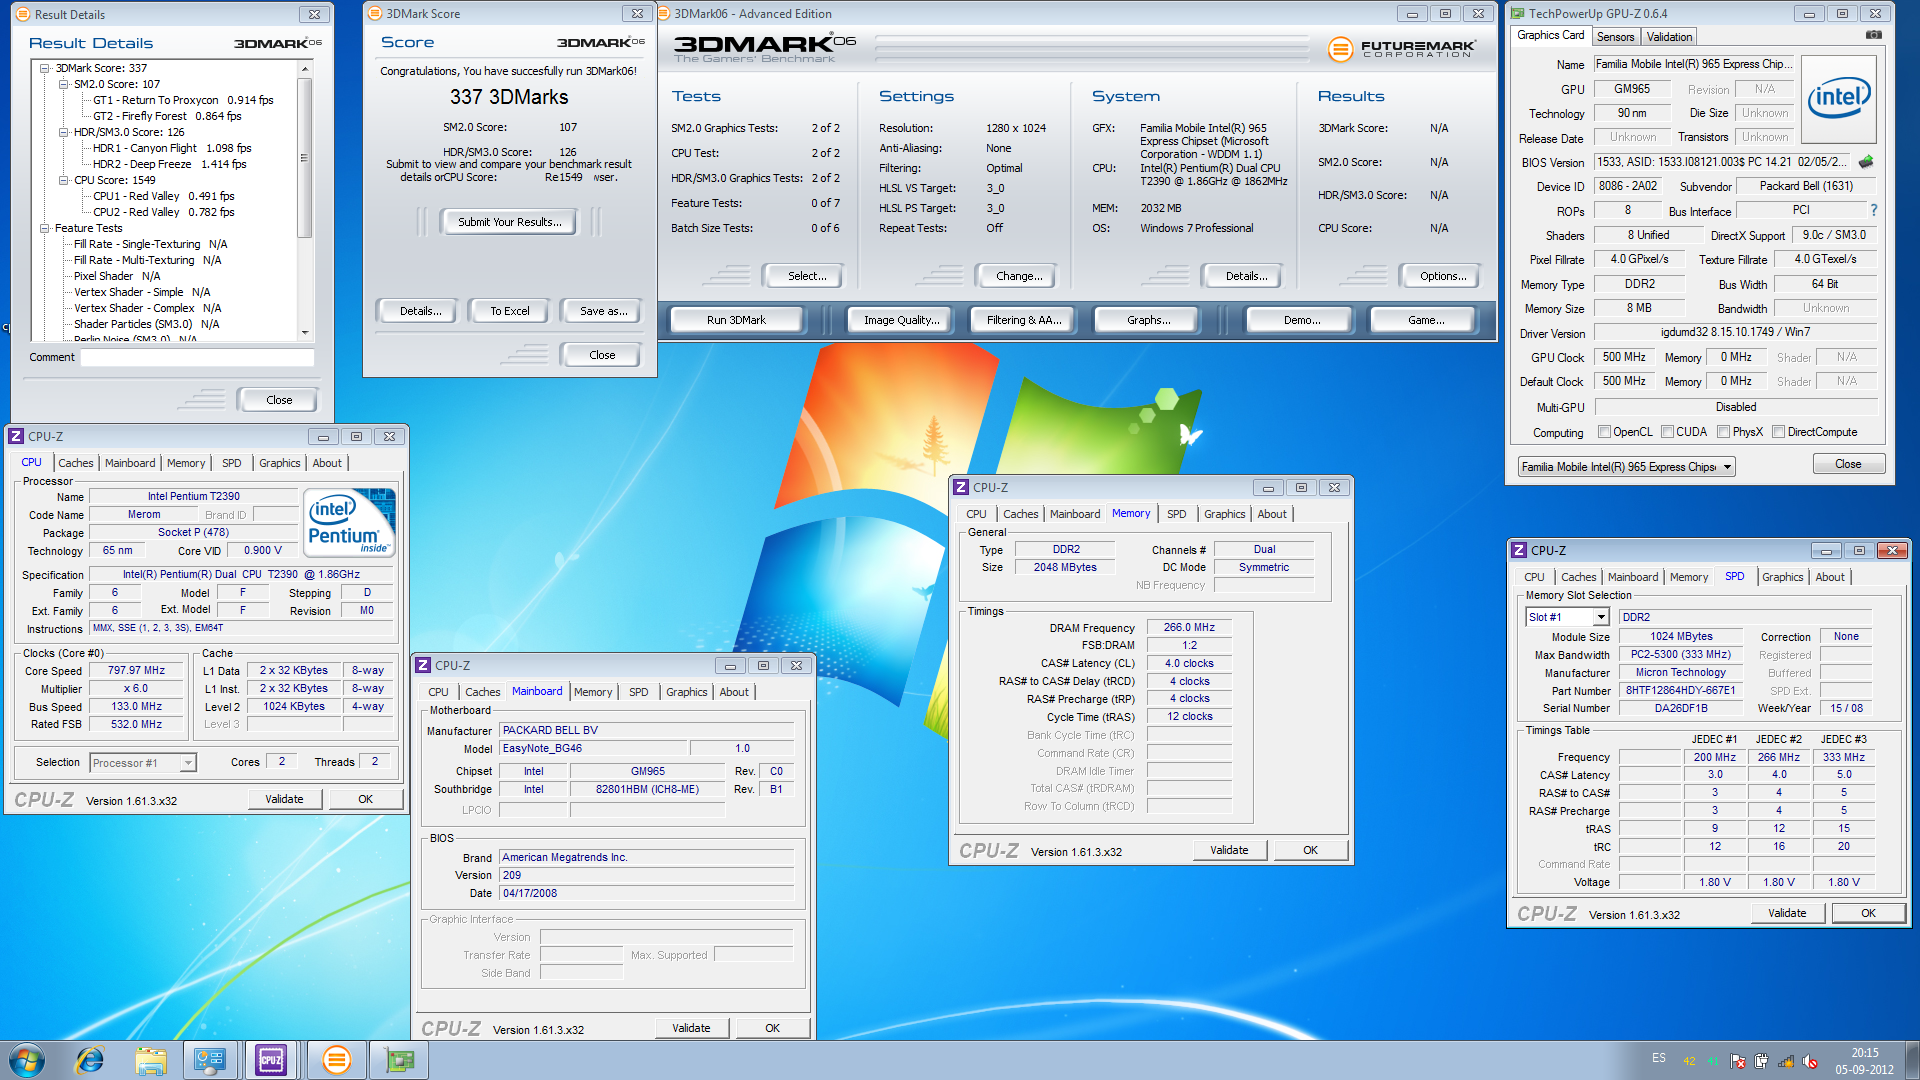Click the Control Panel taskbar icon

[210, 1060]
